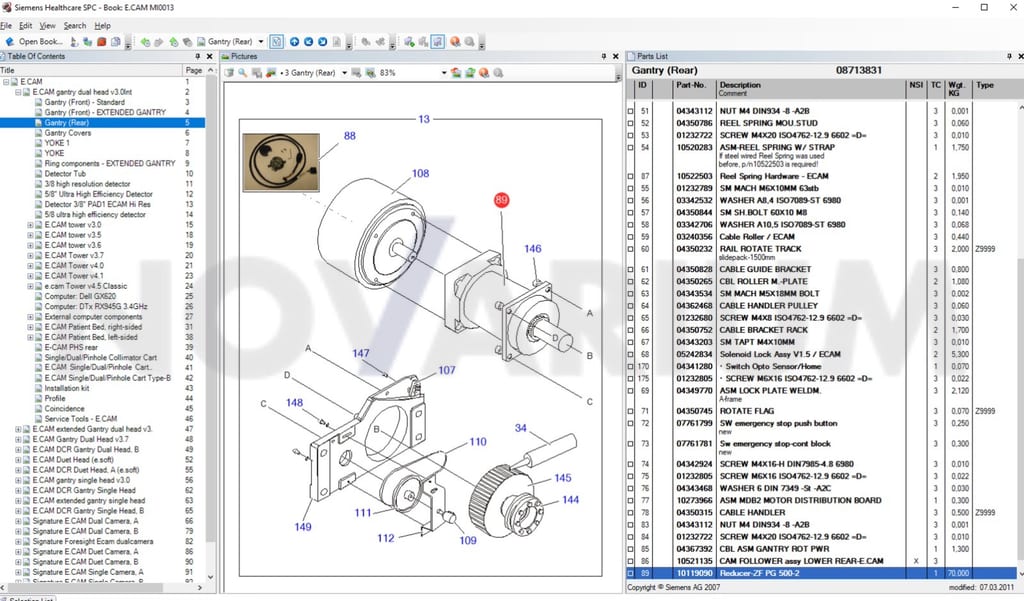Click the red hotspot marker 89 on drawing
Screen dimensions: 1024x601
coord(502,200)
